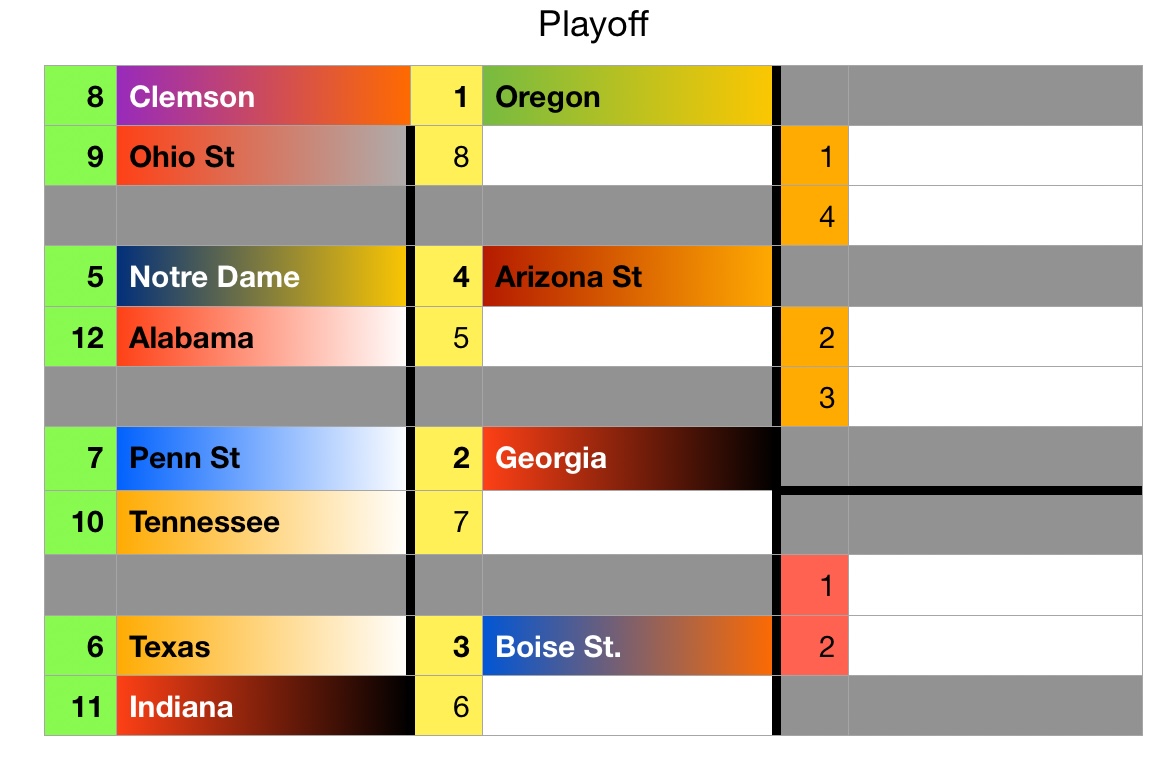Viewport: 1170px width, 769px height.
Task: Select the Clemson team cell
Action: point(263,96)
